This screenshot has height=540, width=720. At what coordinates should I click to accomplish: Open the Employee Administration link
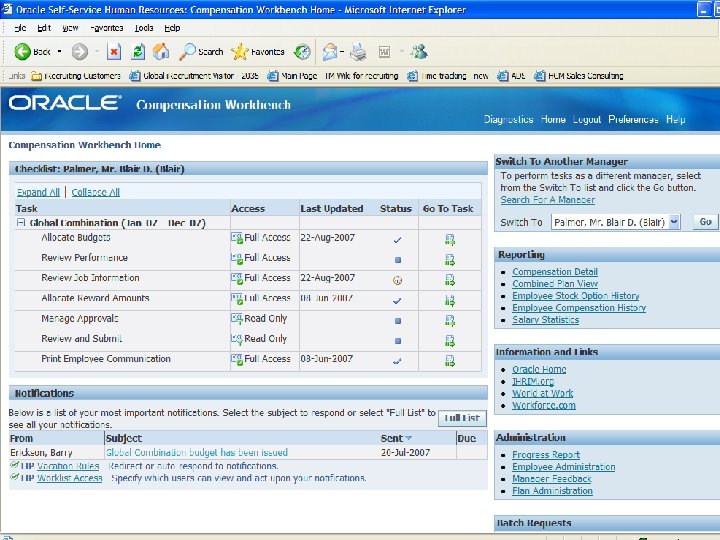coord(563,467)
